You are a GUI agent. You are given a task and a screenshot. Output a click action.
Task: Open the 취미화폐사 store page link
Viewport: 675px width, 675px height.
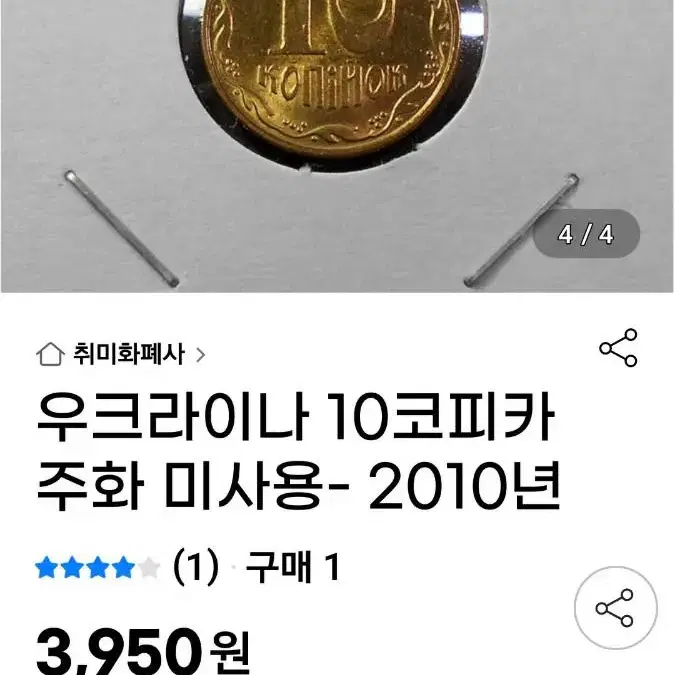click(x=129, y=354)
